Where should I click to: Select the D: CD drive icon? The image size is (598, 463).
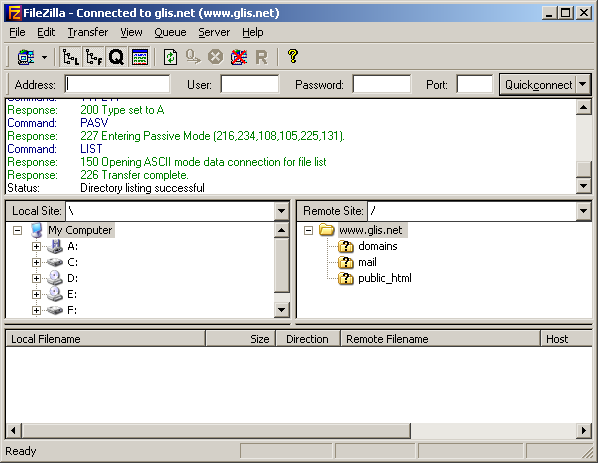[x=55, y=278]
